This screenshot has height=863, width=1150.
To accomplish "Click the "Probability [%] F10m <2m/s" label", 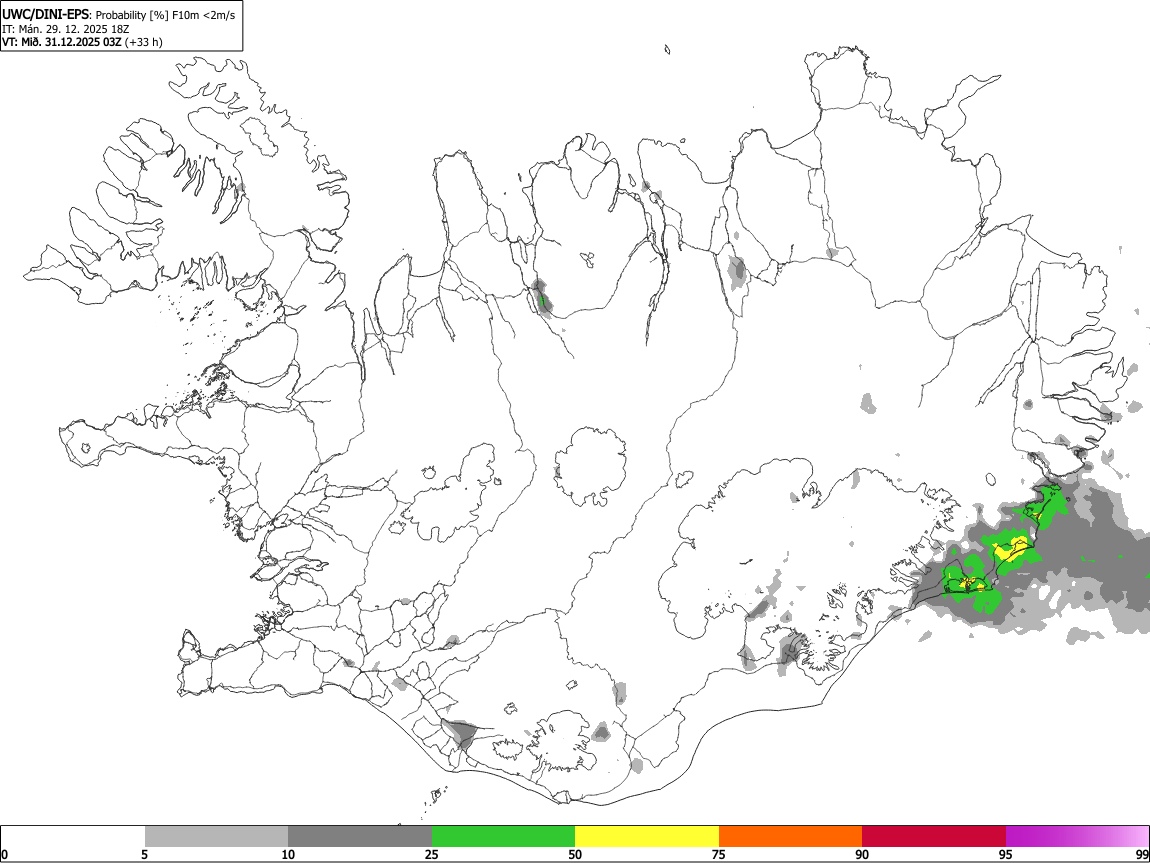I will 166,15.
